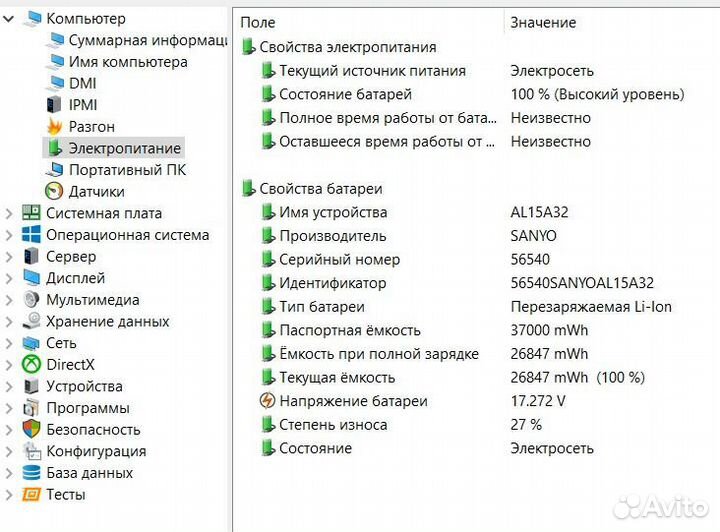The height and width of the screenshot is (532, 720).
Task: Expand the База данных node
Action: click(x=9, y=473)
